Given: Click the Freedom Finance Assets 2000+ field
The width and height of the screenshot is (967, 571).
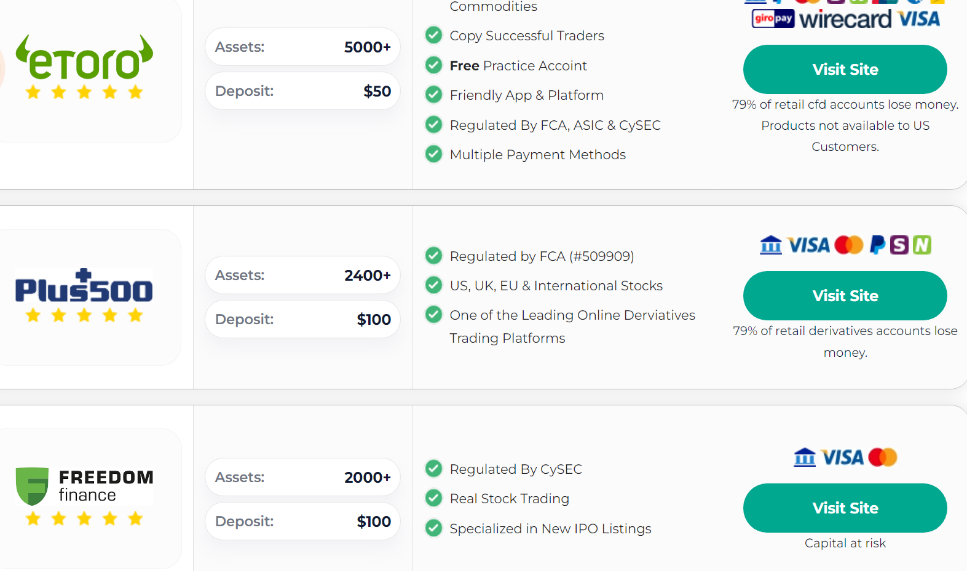Looking at the screenshot, I should (303, 477).
